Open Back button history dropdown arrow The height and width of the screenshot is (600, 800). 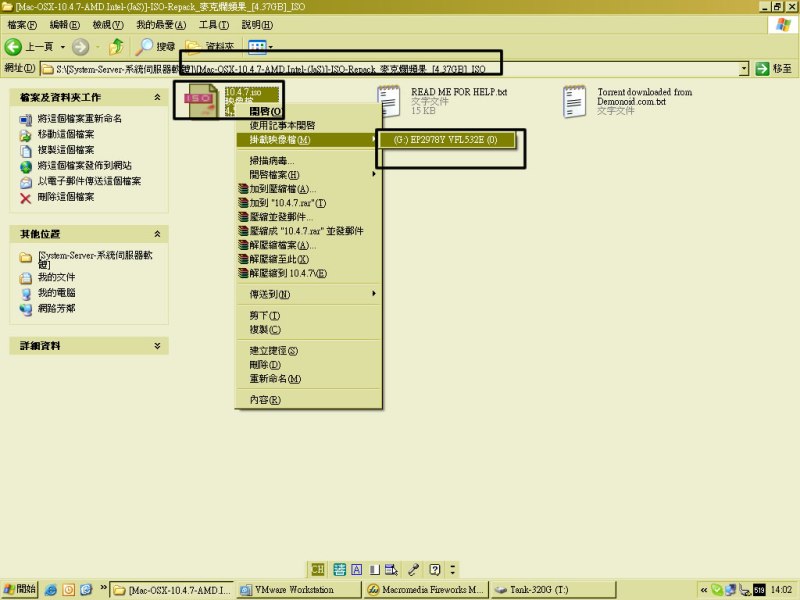click(63, 47)
